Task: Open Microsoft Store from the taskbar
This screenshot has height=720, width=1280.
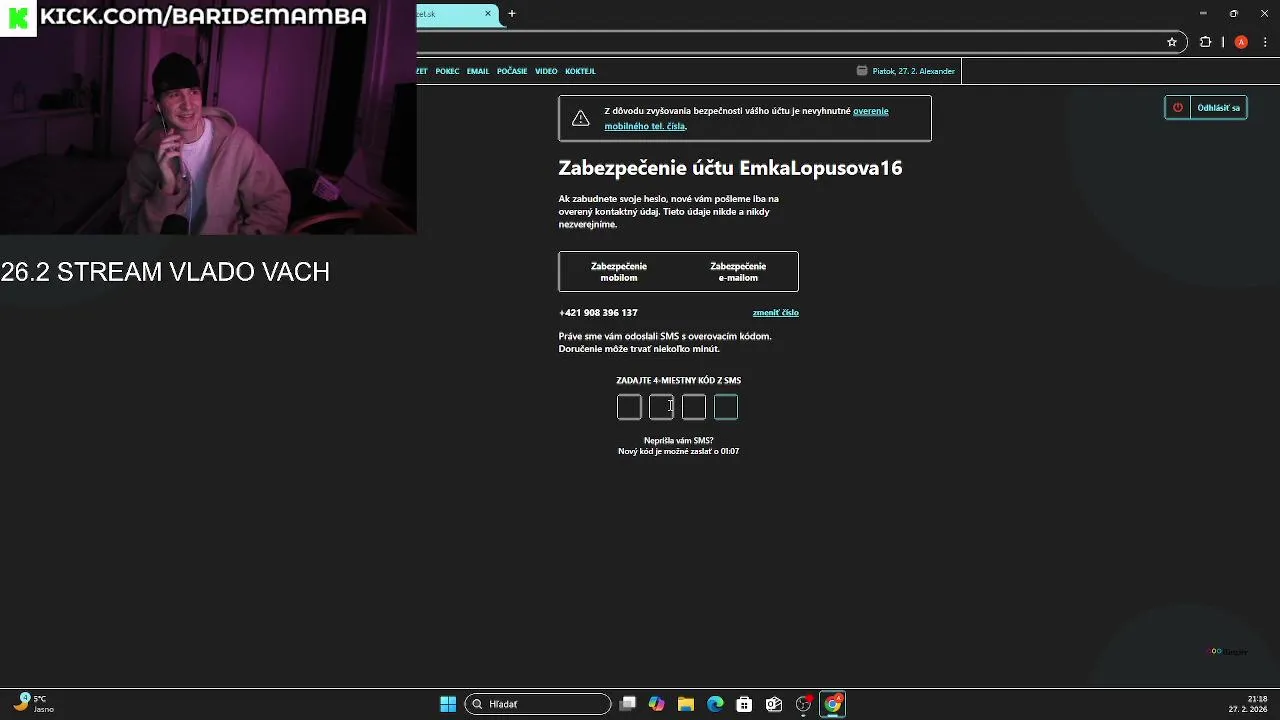Action: [x=744, y=704]
